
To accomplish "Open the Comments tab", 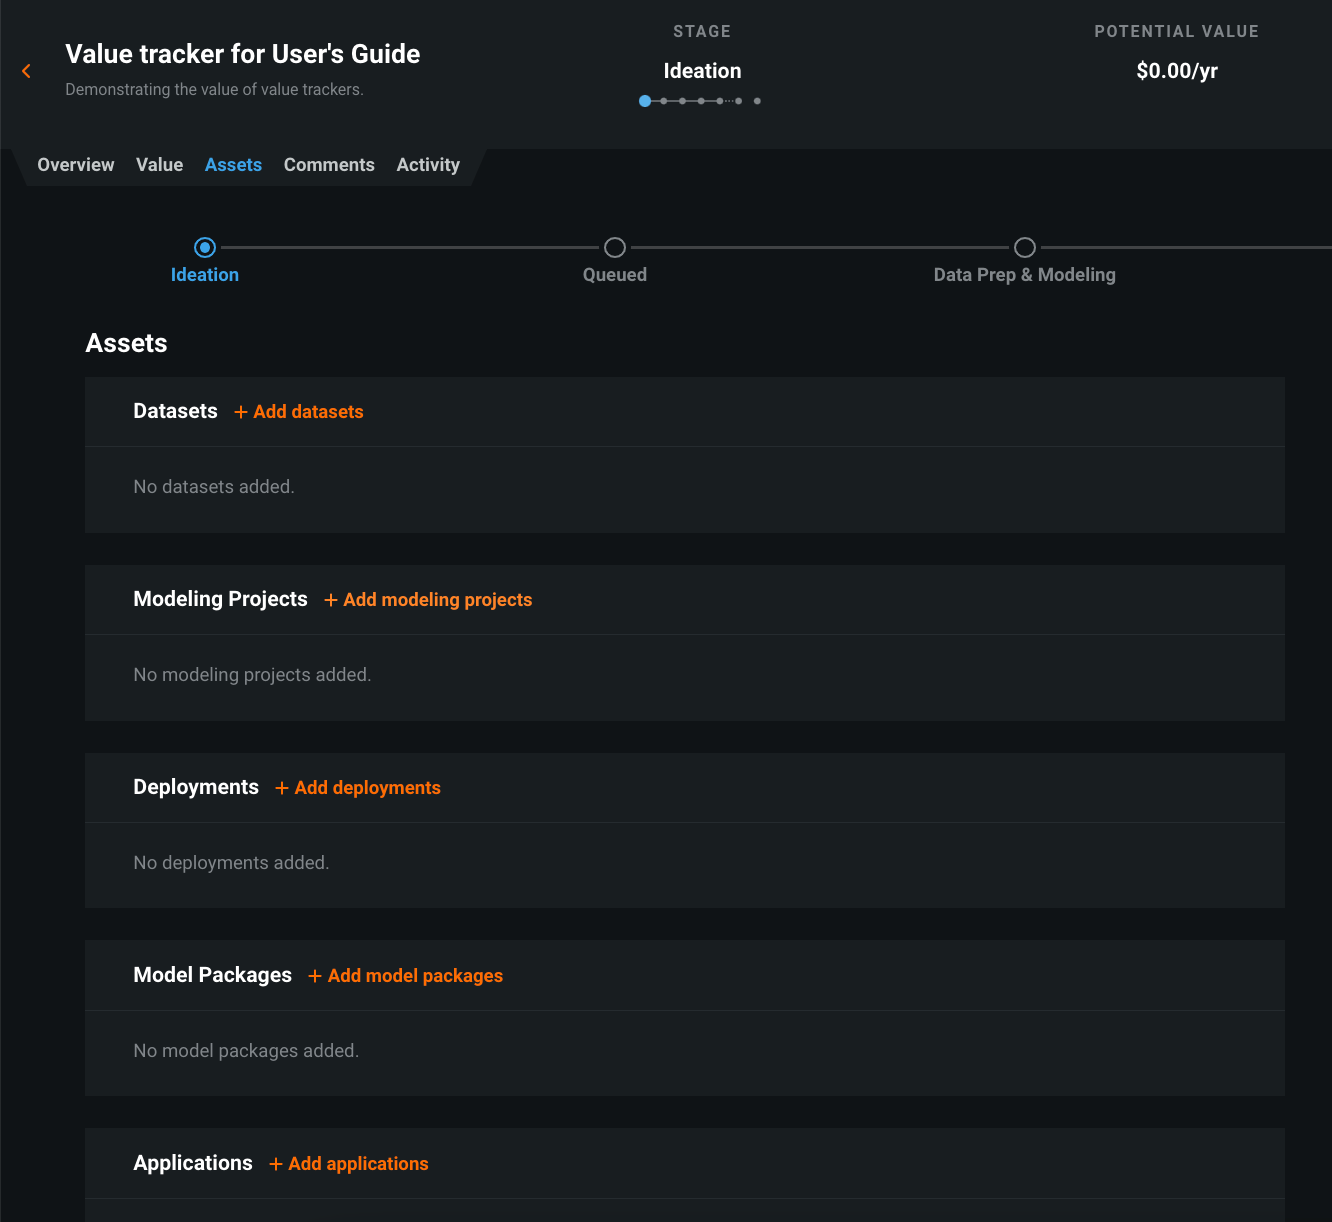I will 329,165.
